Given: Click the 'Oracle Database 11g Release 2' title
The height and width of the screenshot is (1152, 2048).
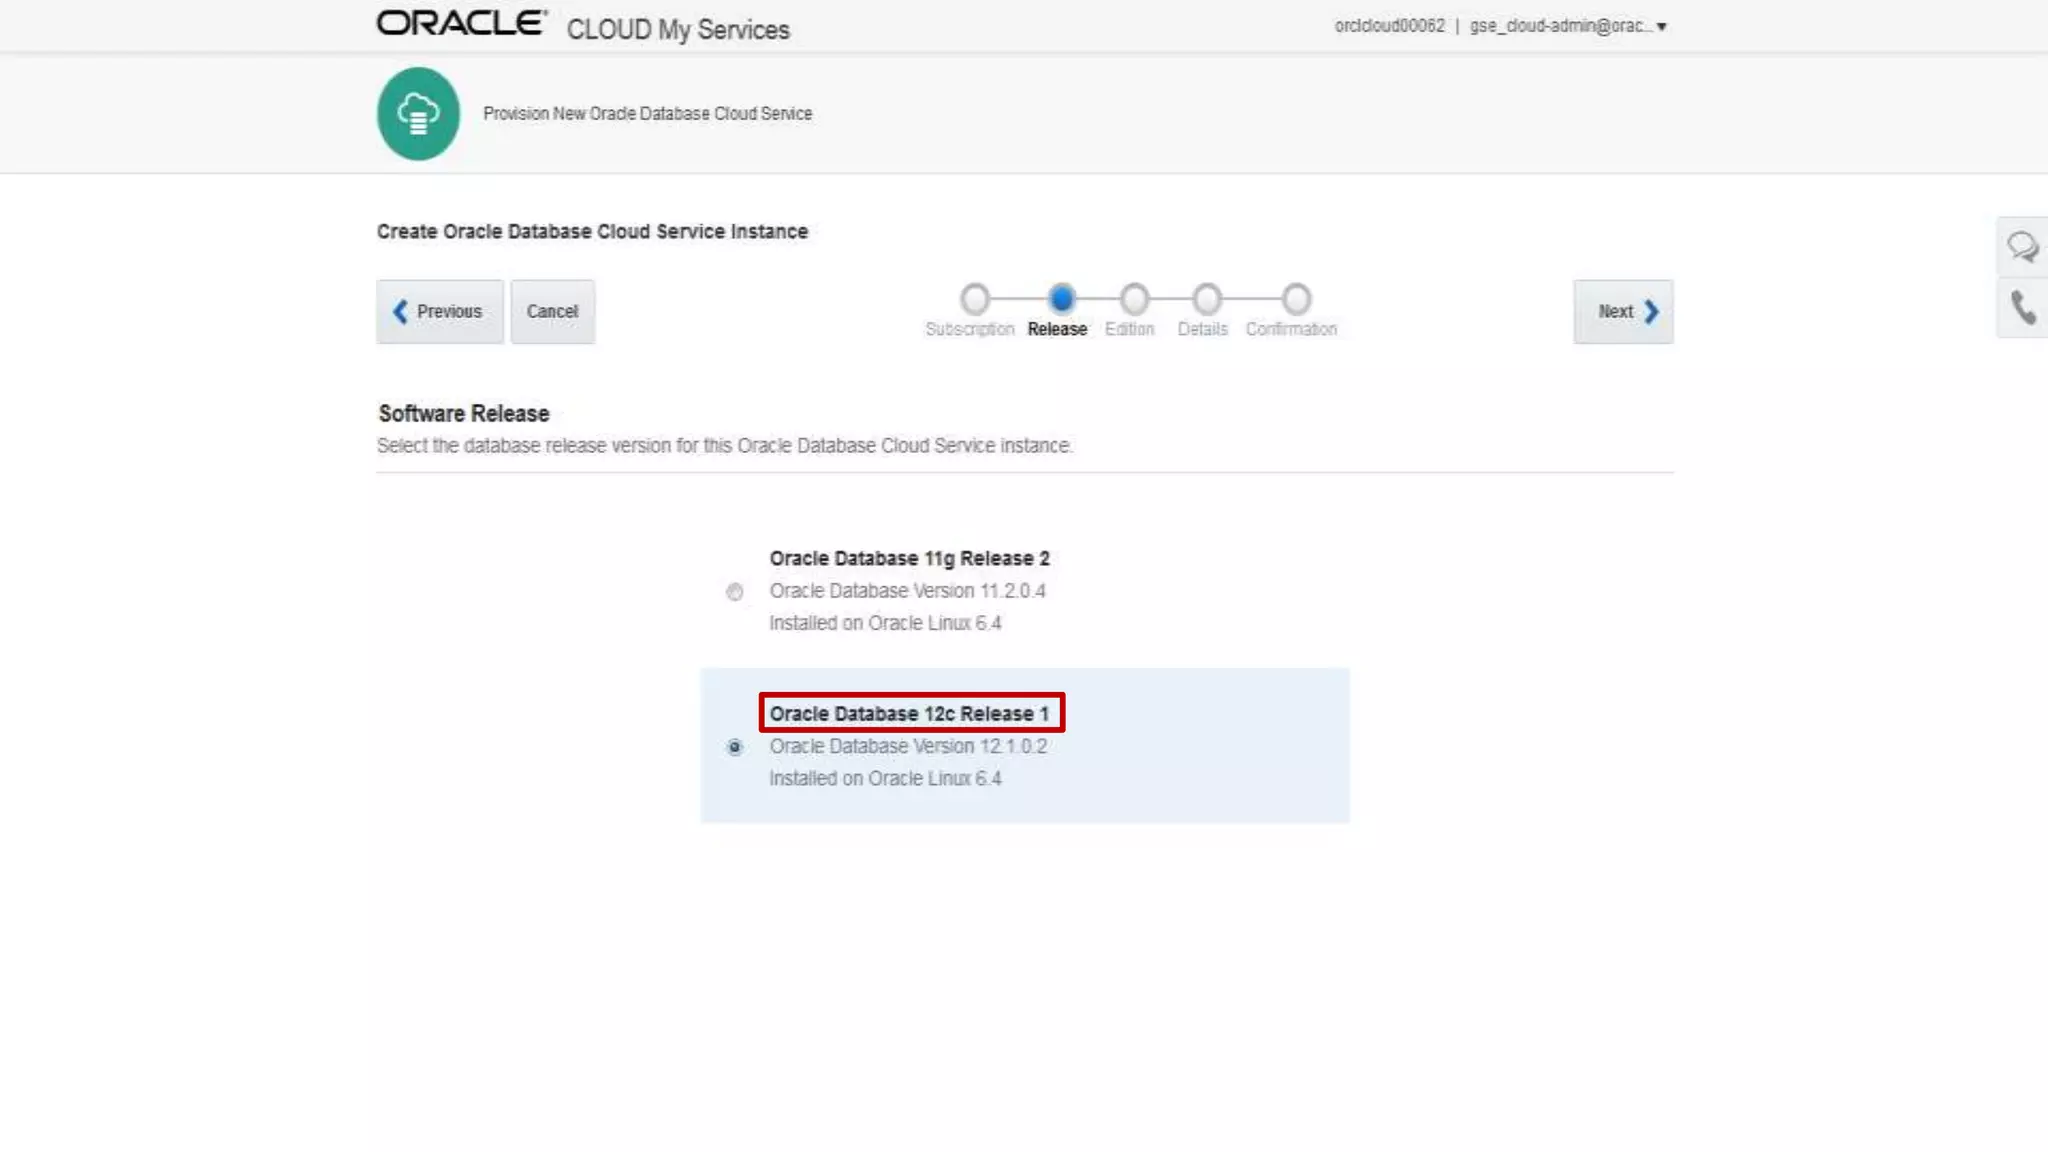Looking at the screenshot, I should click(909, 558).
